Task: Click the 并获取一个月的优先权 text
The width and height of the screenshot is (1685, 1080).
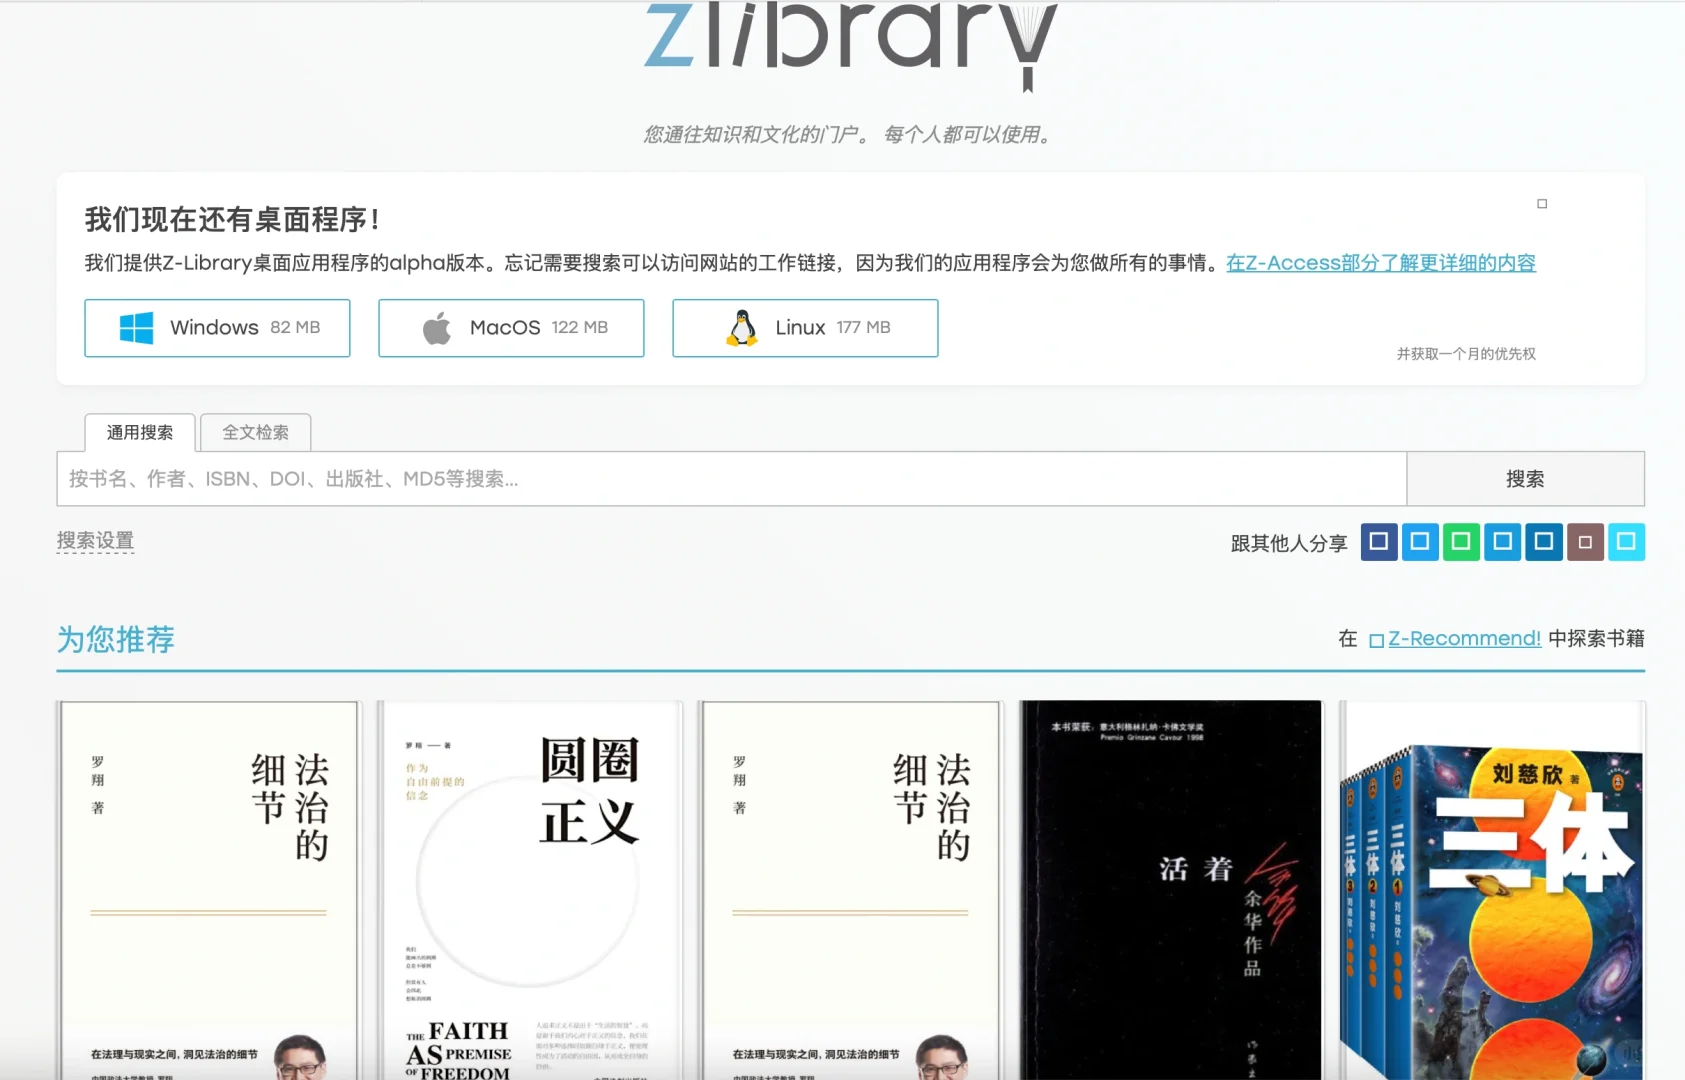Action: coord(1466,354)
